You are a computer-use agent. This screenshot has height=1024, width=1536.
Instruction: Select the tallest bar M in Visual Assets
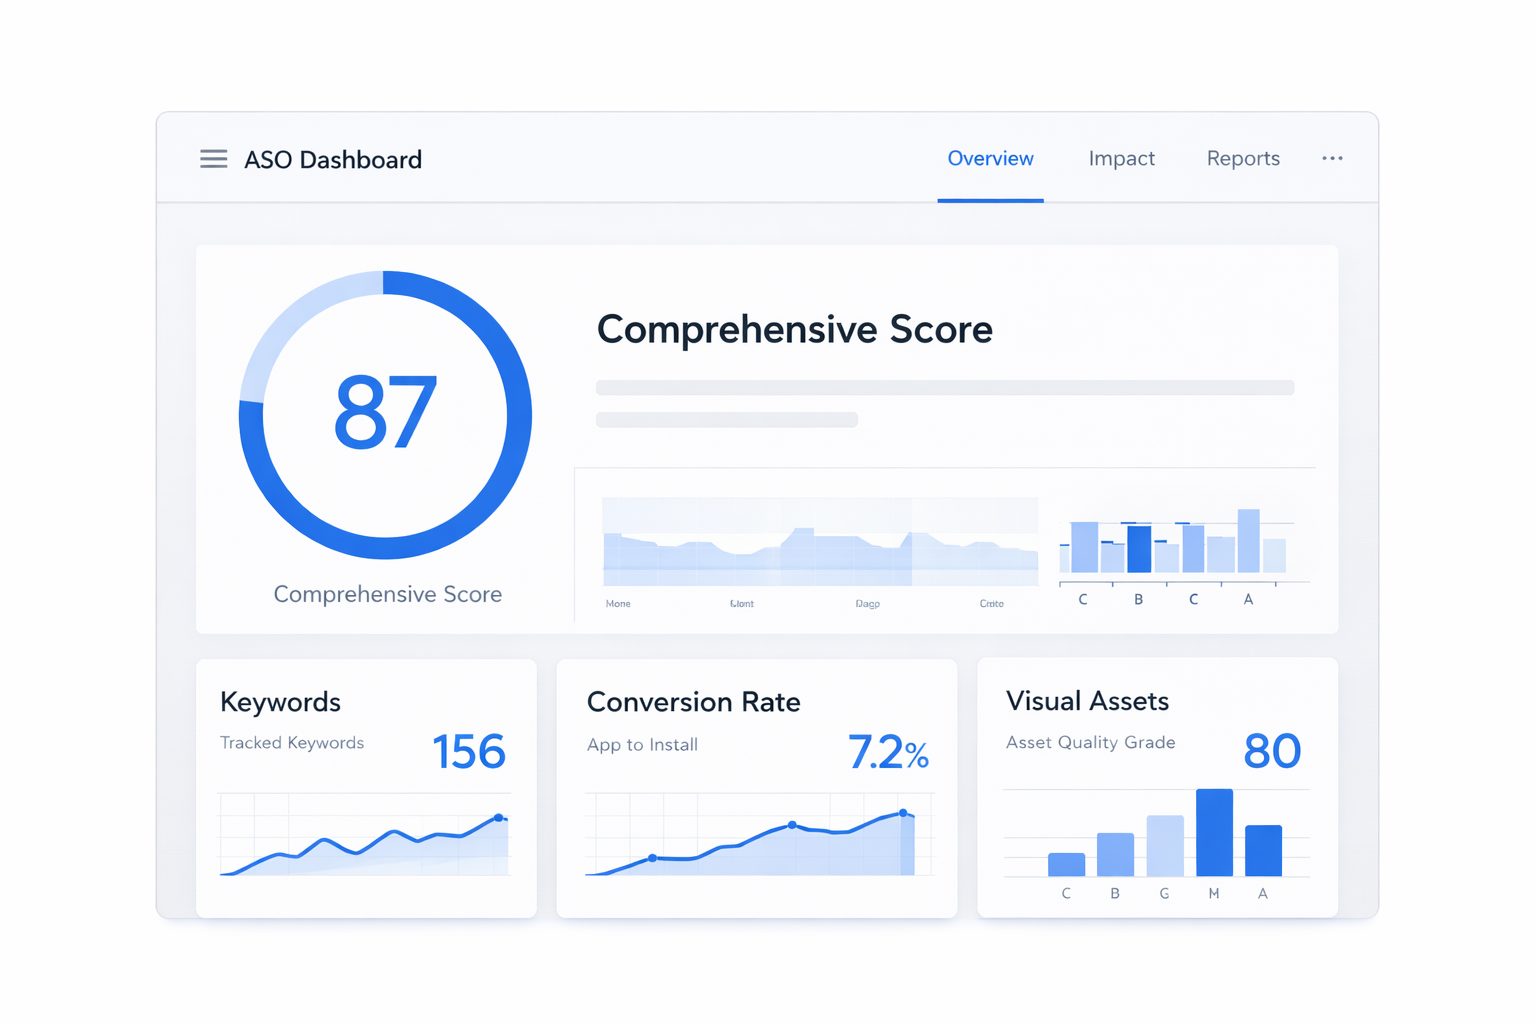(1214, 832)
